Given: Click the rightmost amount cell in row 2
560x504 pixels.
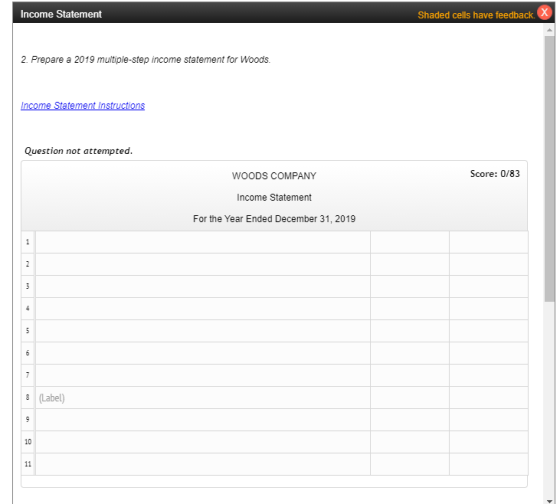Looking at the screenshot, I should pos(489,264).
